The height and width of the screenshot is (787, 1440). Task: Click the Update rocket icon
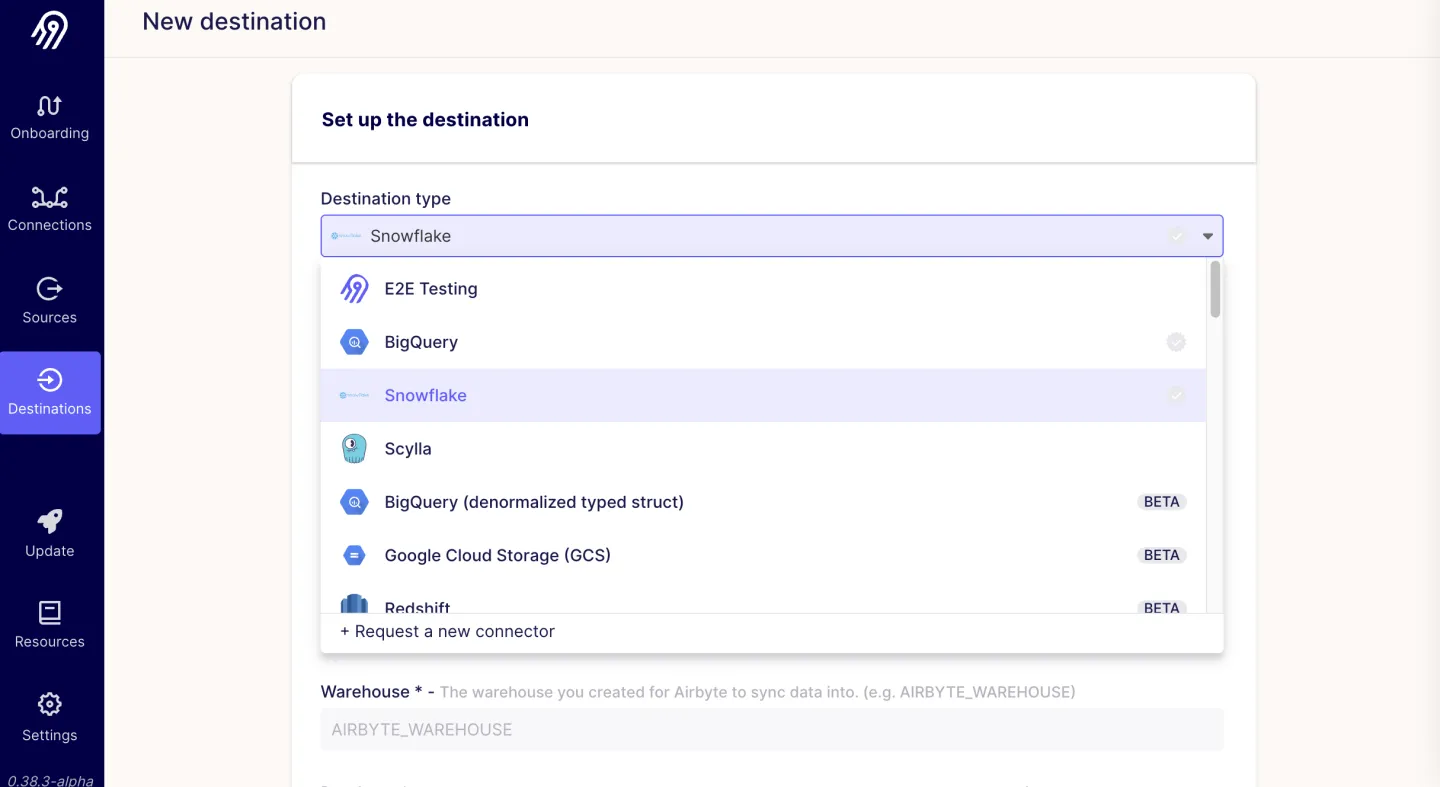pos(49,521)
